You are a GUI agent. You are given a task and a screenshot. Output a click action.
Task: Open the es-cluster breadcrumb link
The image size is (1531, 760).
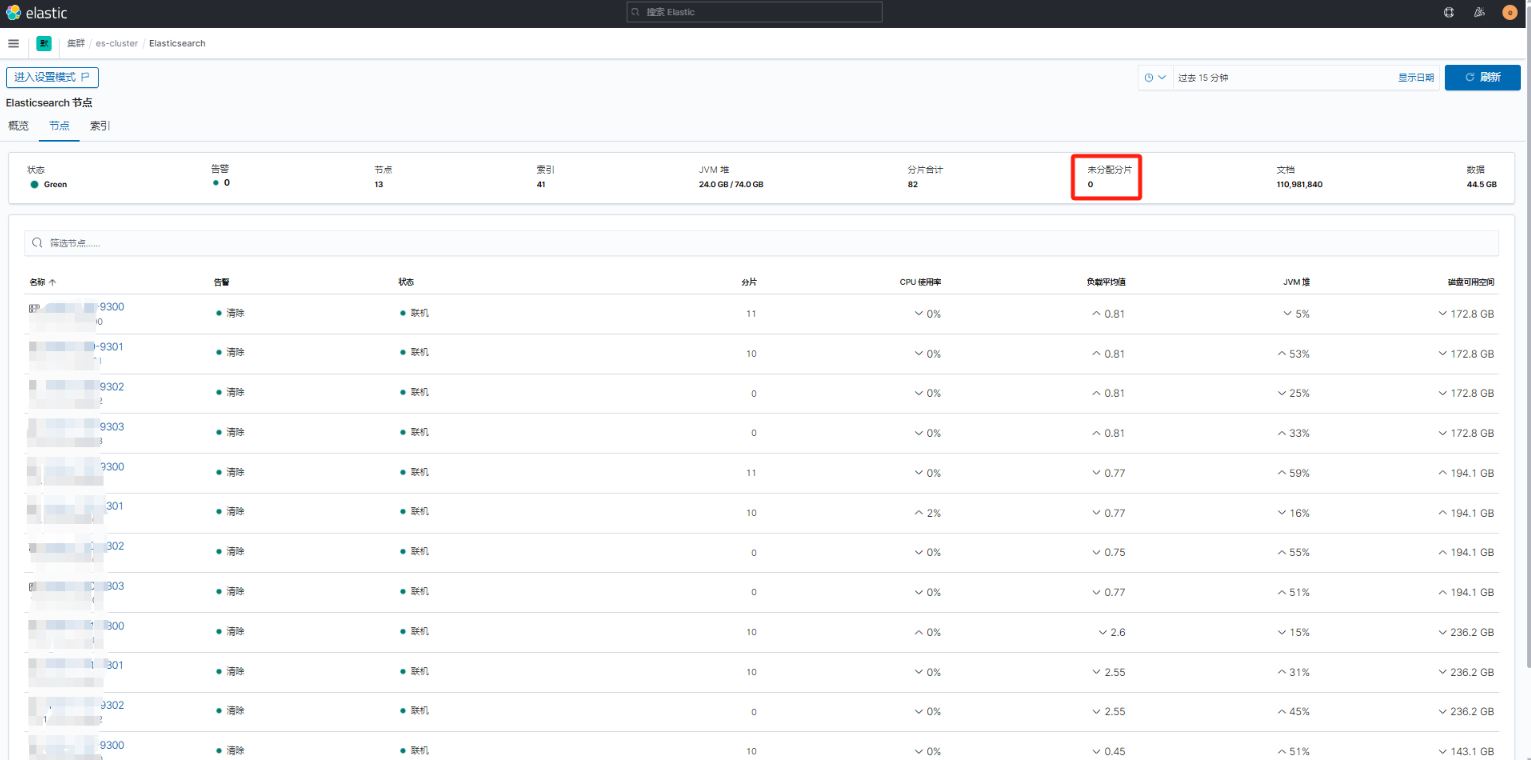point(115,43)
